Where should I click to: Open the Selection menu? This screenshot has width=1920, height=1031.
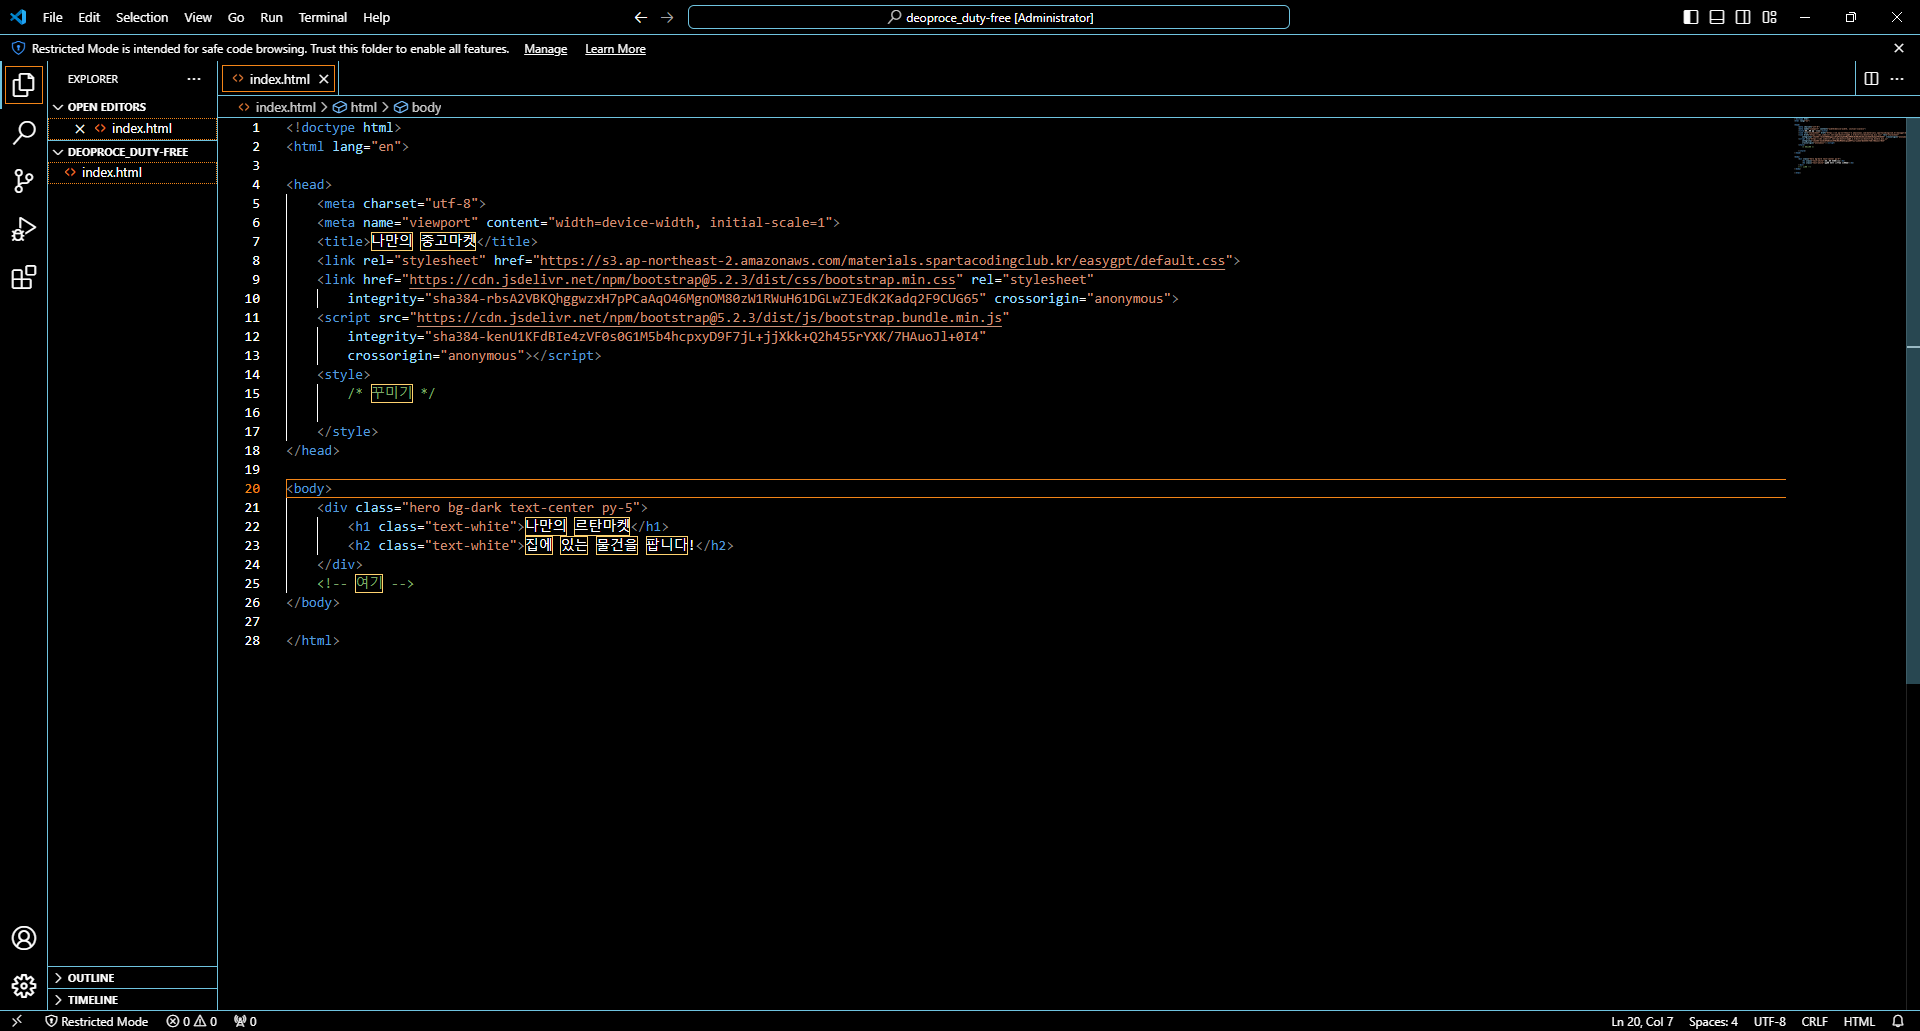coord(142,17)
